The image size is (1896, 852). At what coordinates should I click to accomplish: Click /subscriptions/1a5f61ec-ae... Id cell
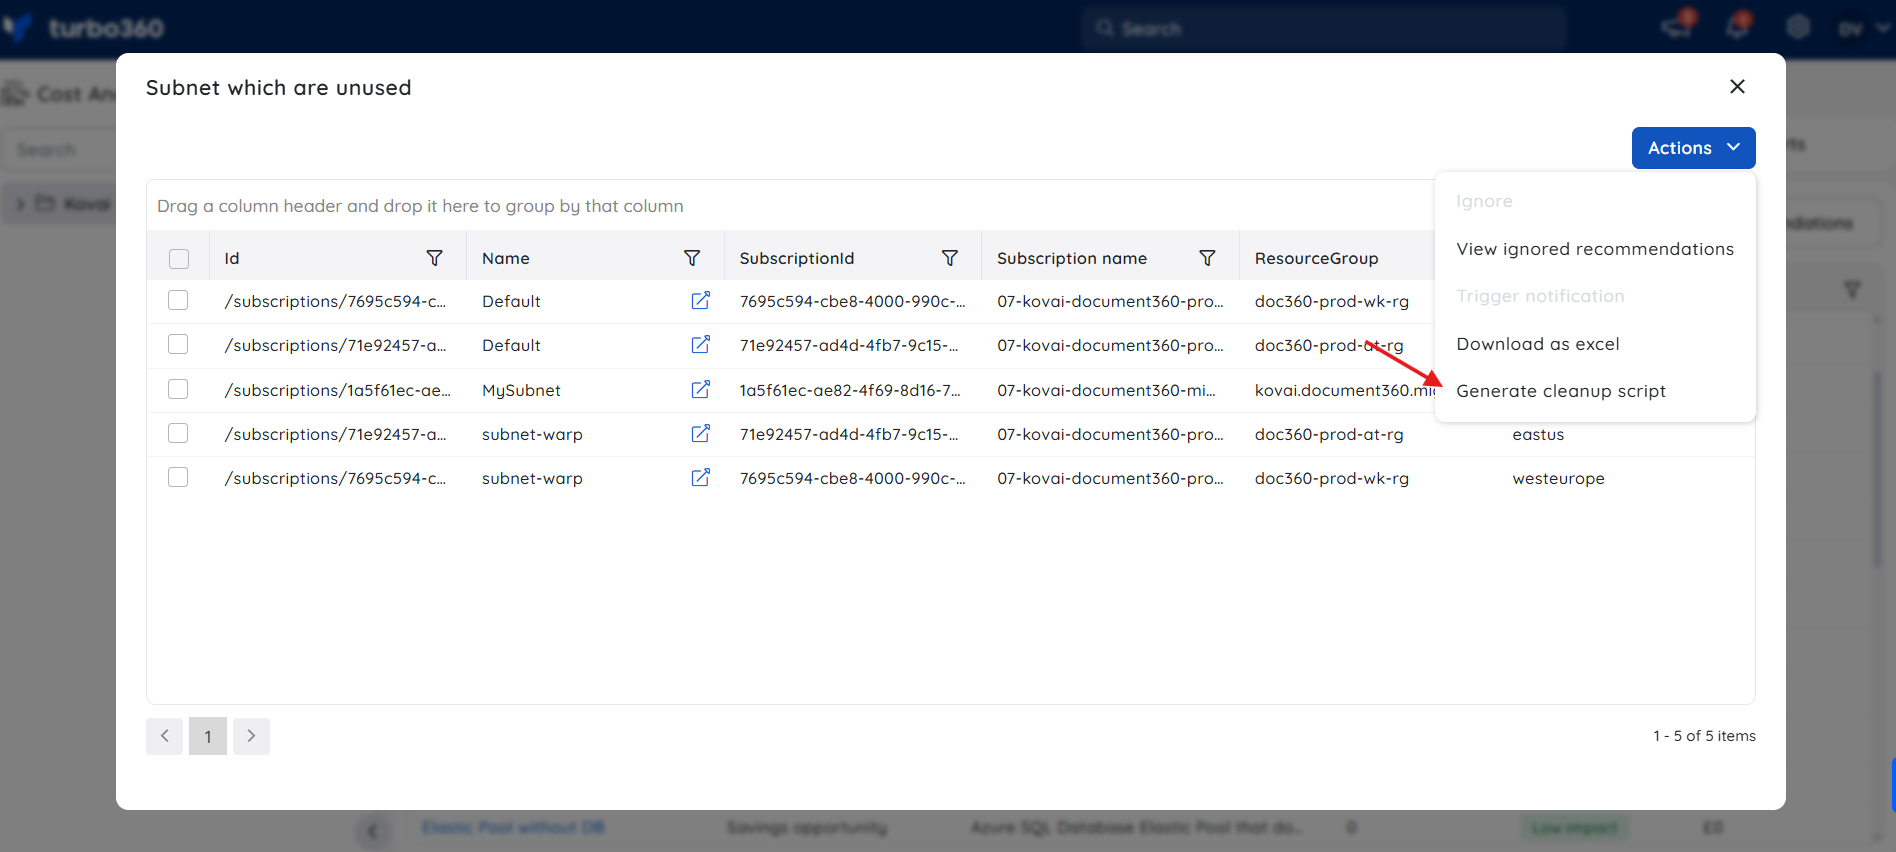pyautogui.click(x=338, y=390)
